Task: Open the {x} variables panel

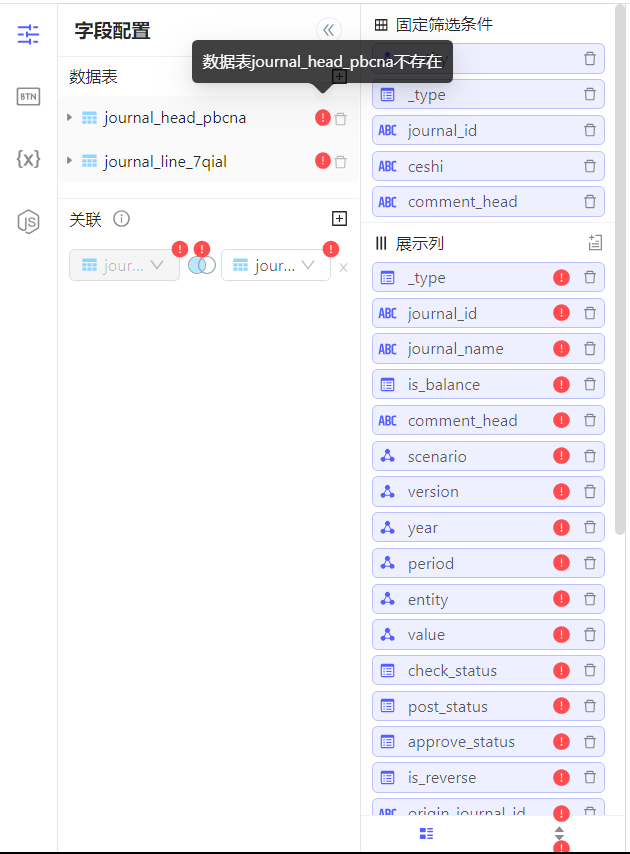Action: click(28, 158)
